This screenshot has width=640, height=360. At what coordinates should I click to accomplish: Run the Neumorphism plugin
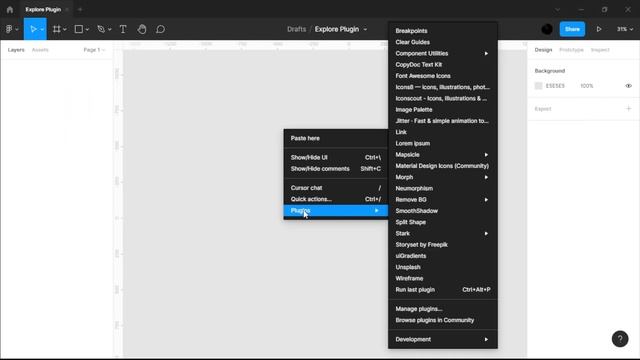442,189
